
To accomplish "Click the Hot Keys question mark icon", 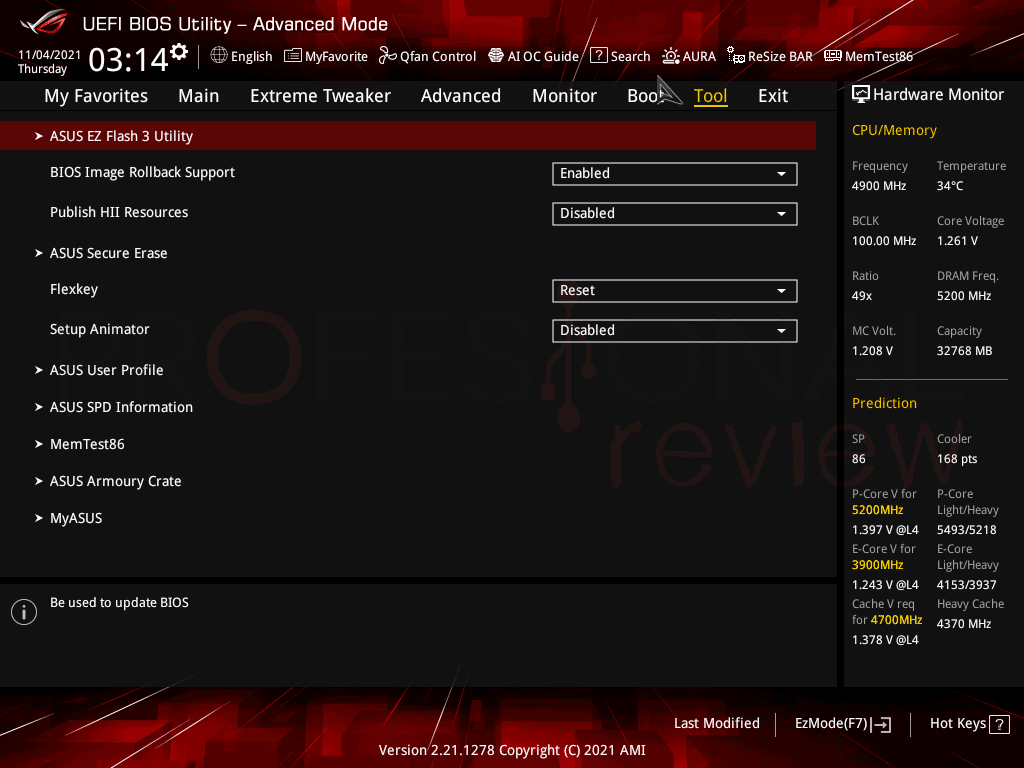I will (x=999, y=724).
